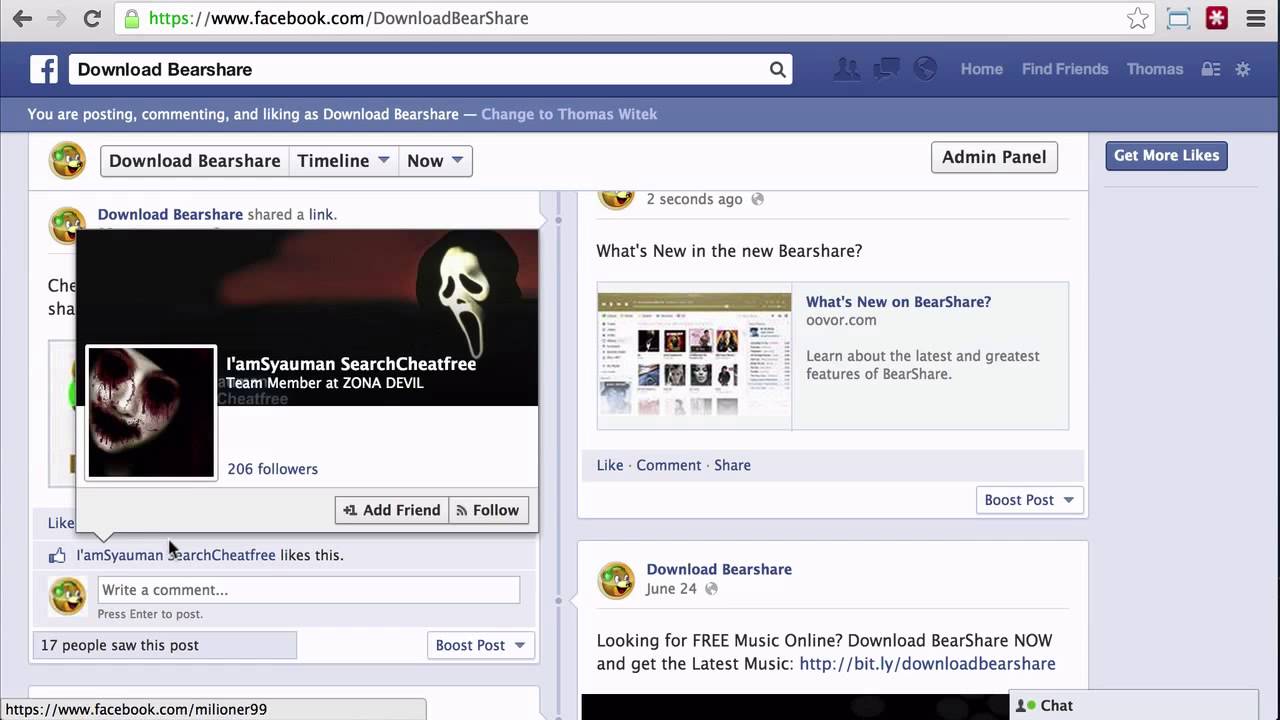Image resolution: width=1280 pixels, height=720 pixels.
Task: Click the browser address bar URL
Action: [x=339, y=18]
